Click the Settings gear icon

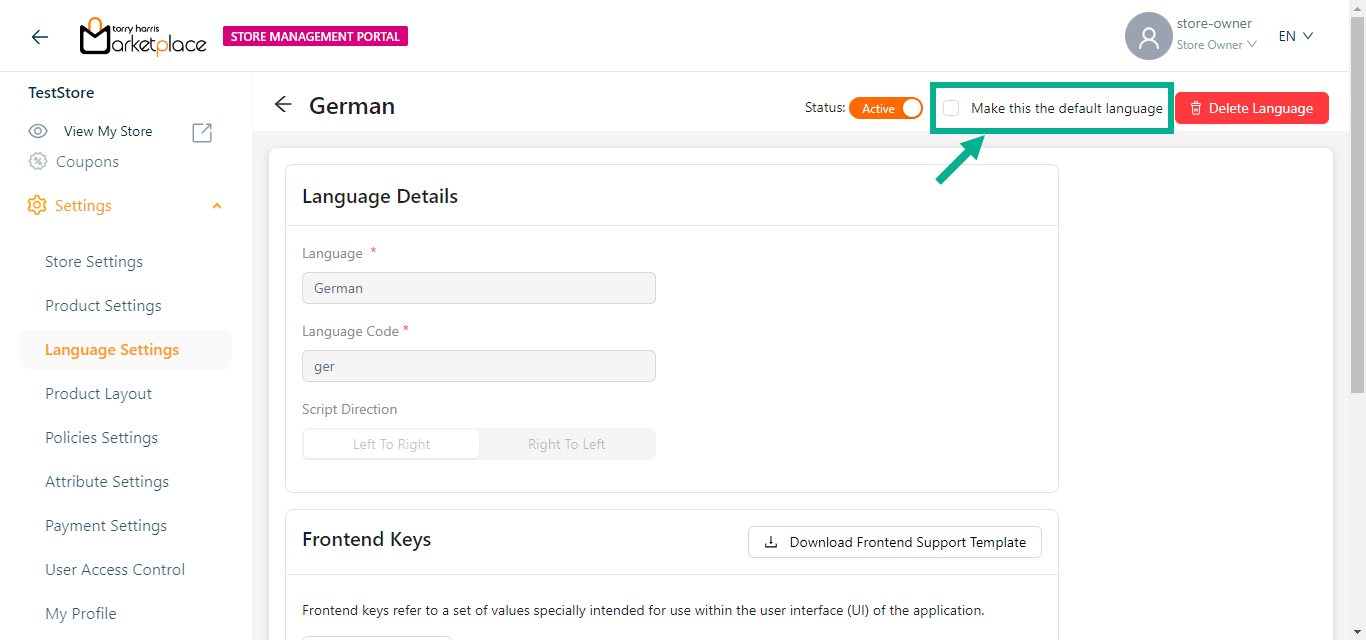pyautogui.click(x=37, y=205)
